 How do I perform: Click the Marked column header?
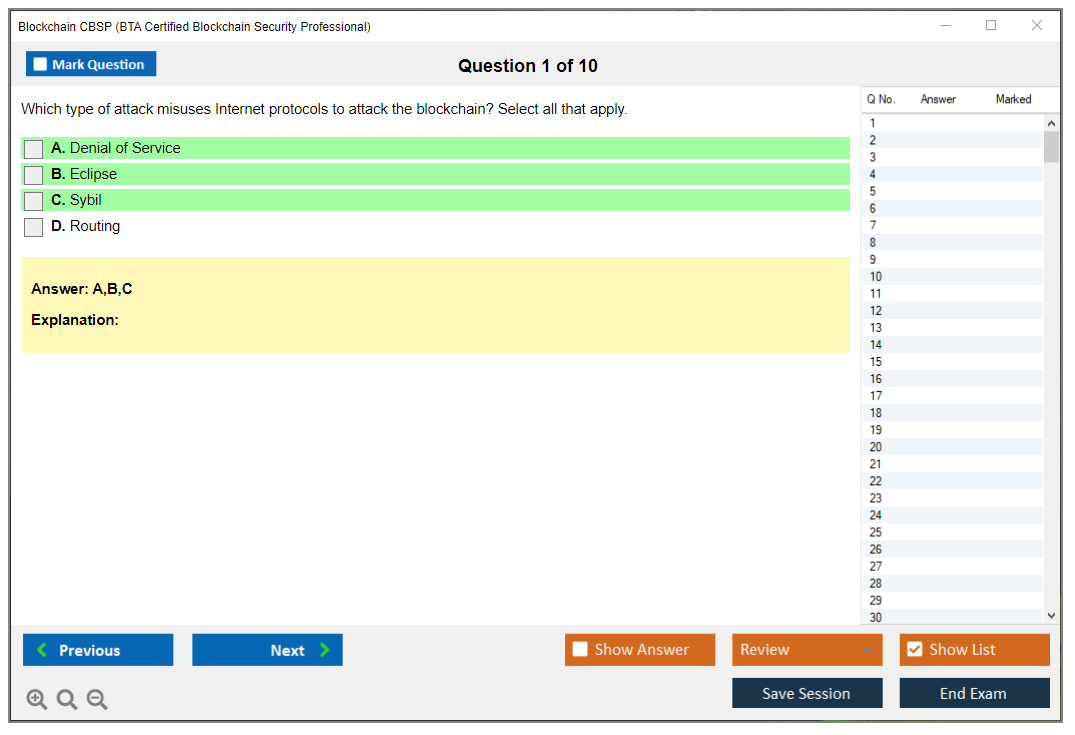click(x=1012, y=99)
